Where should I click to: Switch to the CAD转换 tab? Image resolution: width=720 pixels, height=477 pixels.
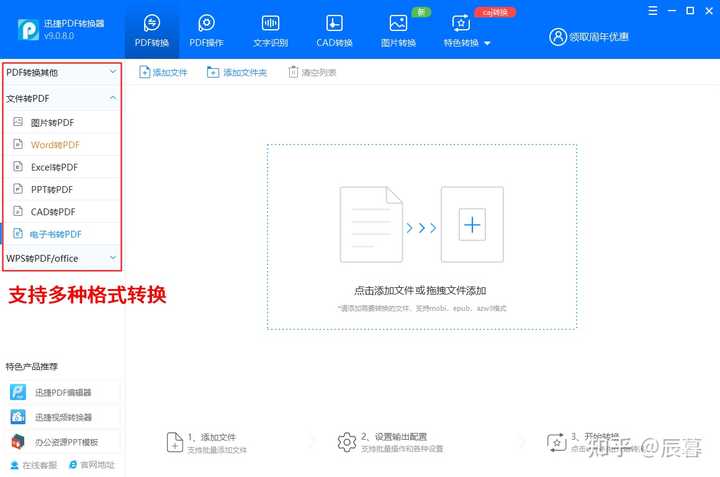[x=334, y=31]
